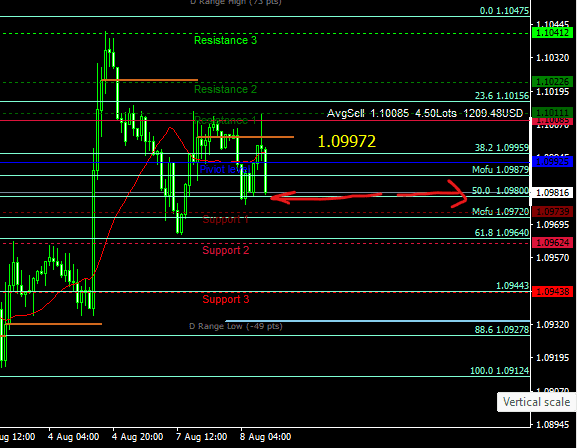Click the Resistance 3 level label
The image size is (578, 448).
point(225,40)
